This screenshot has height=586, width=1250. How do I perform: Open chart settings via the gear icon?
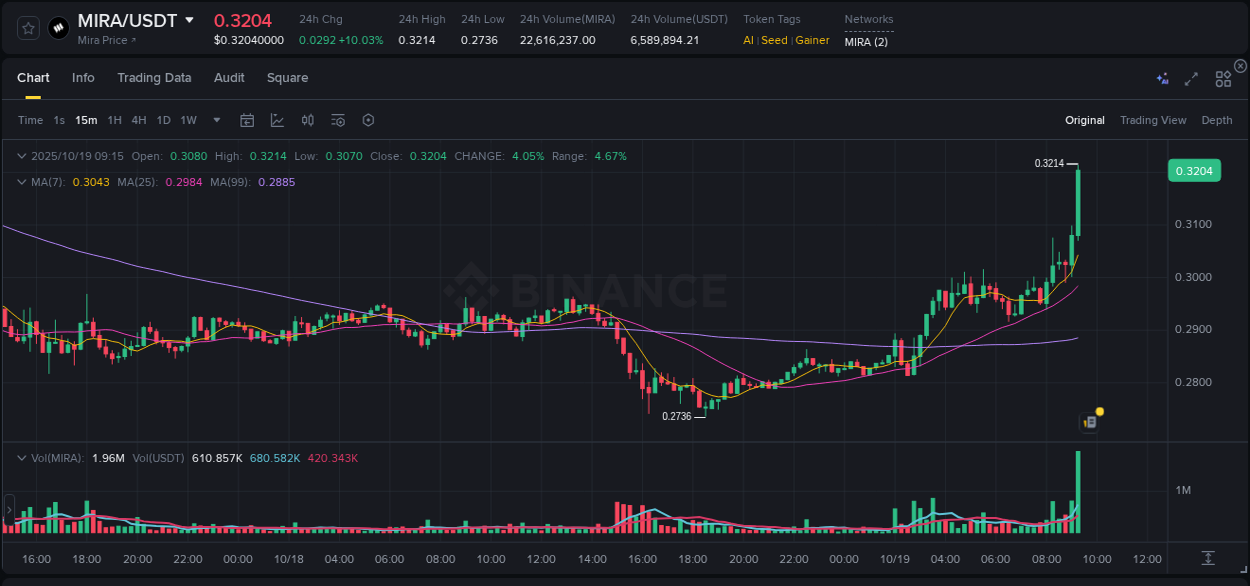(368, 120)
